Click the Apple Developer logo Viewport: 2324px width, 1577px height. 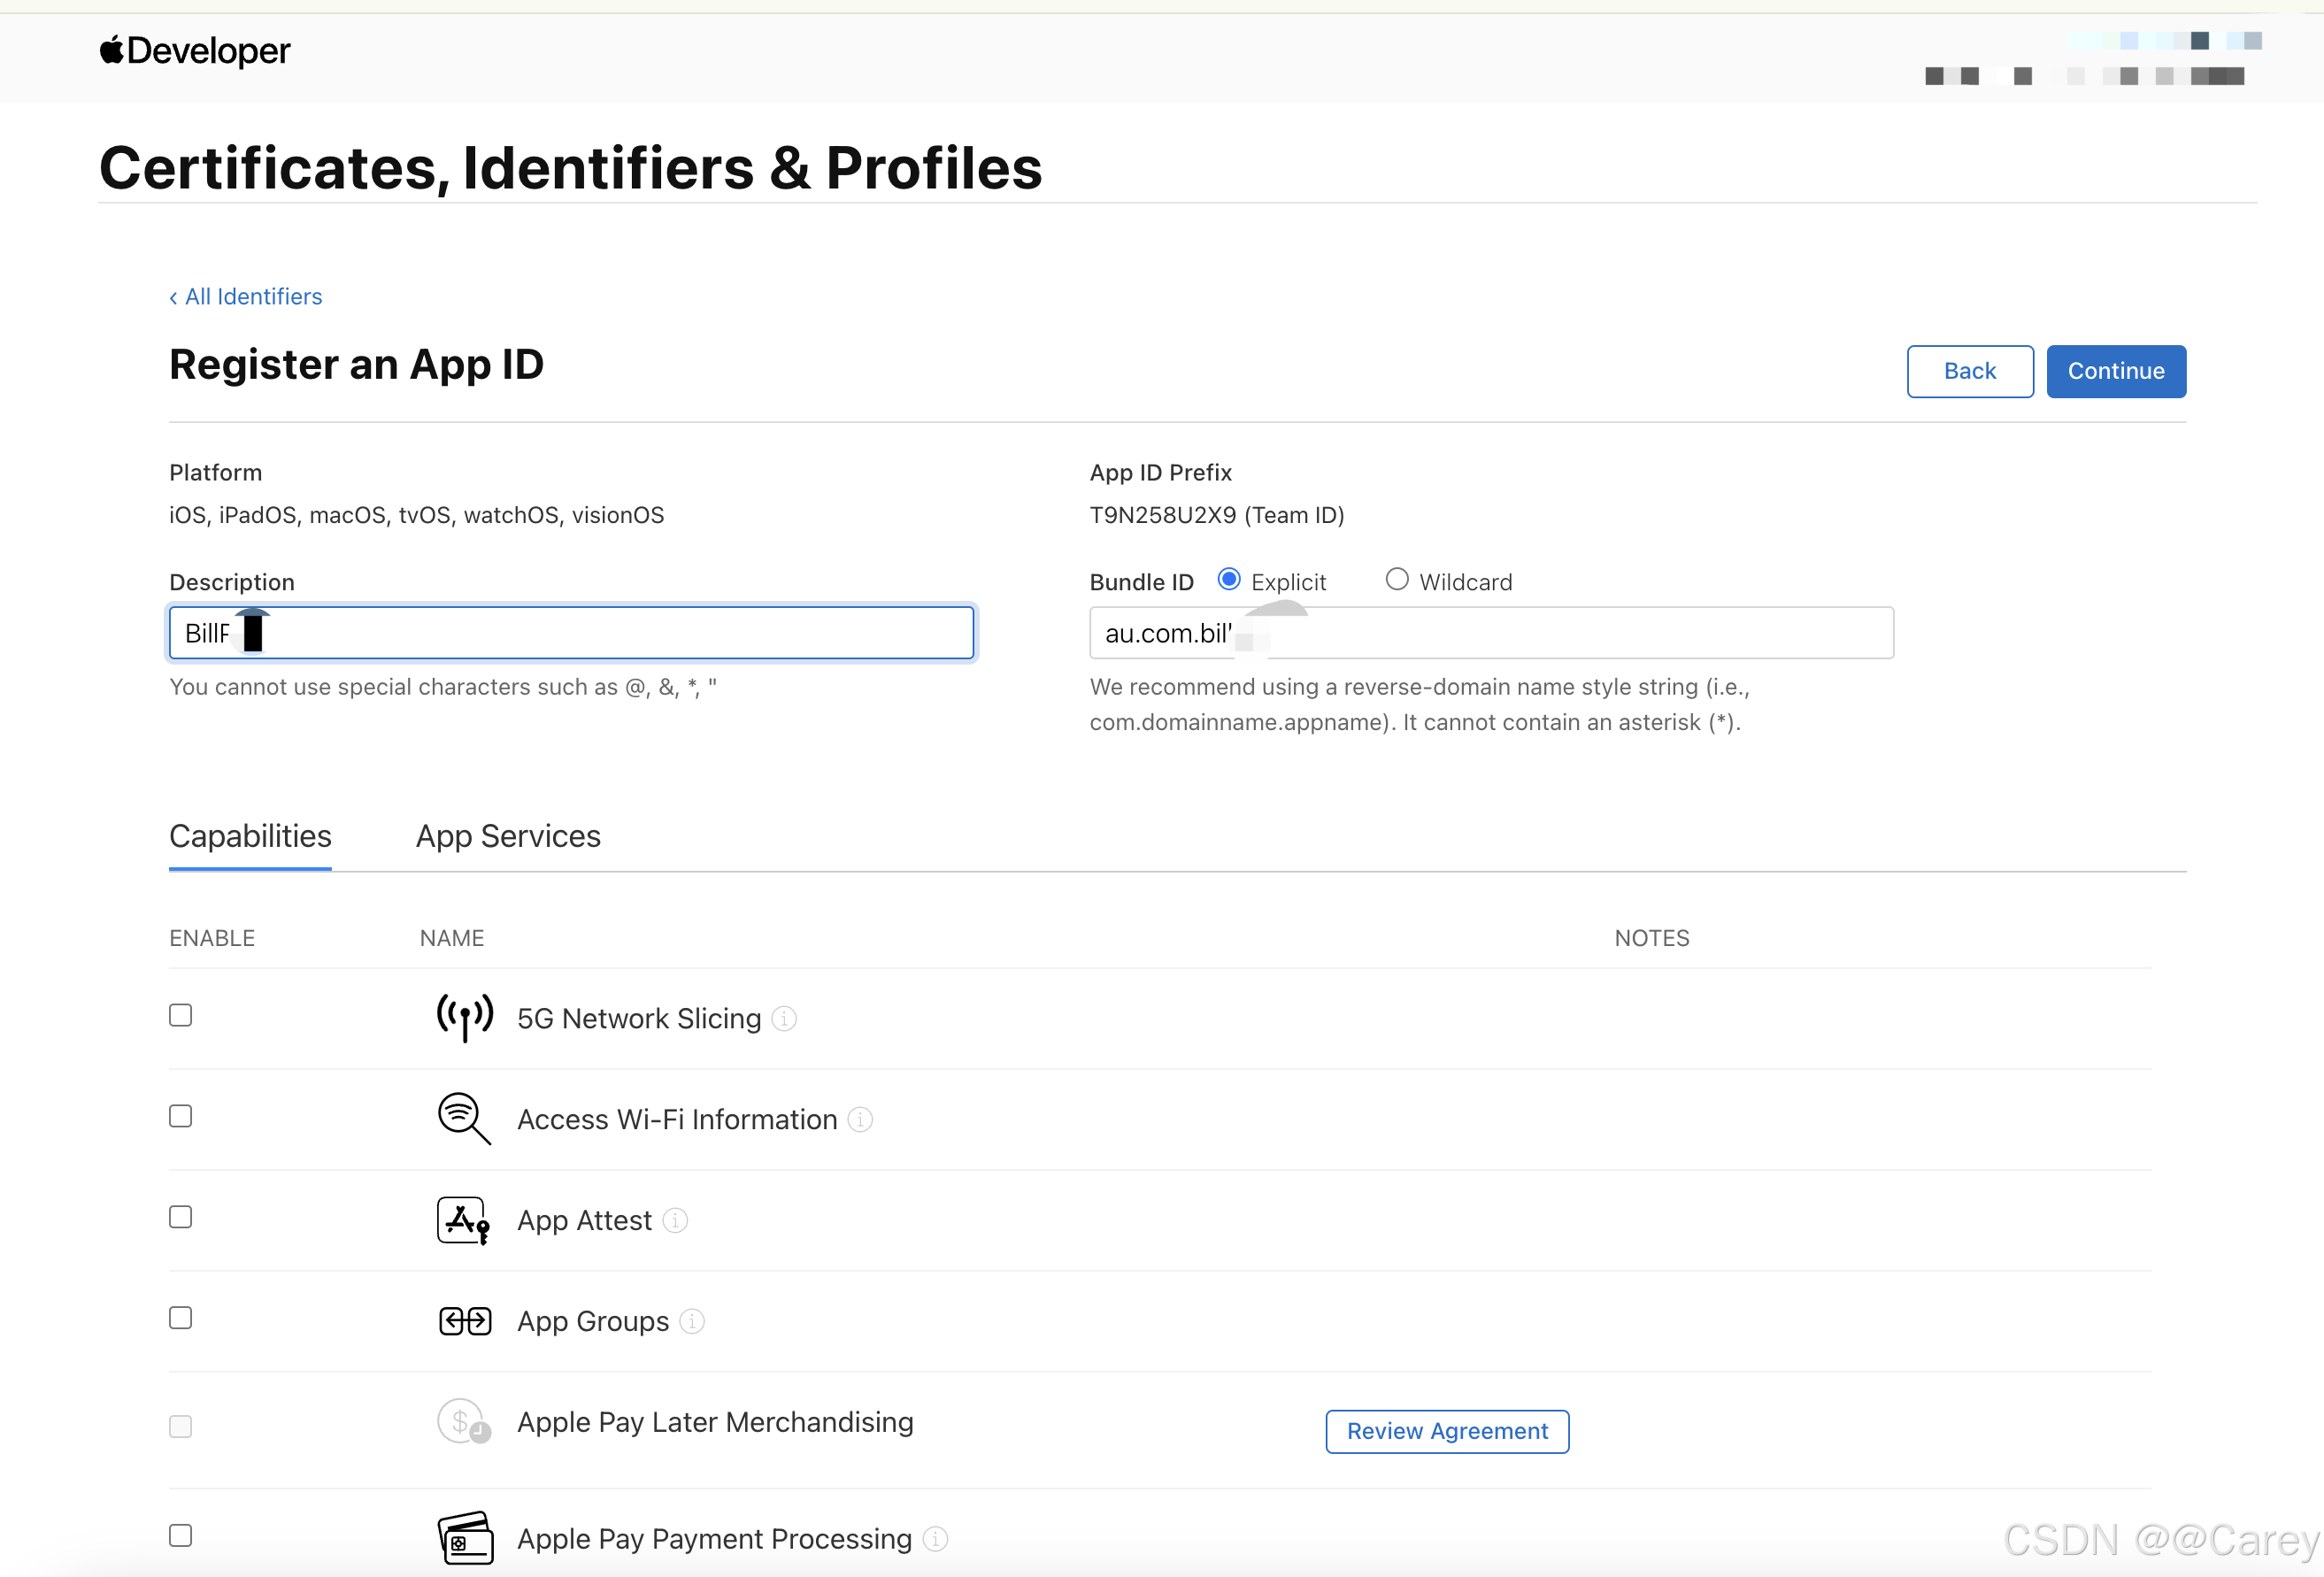click(195, 50)
